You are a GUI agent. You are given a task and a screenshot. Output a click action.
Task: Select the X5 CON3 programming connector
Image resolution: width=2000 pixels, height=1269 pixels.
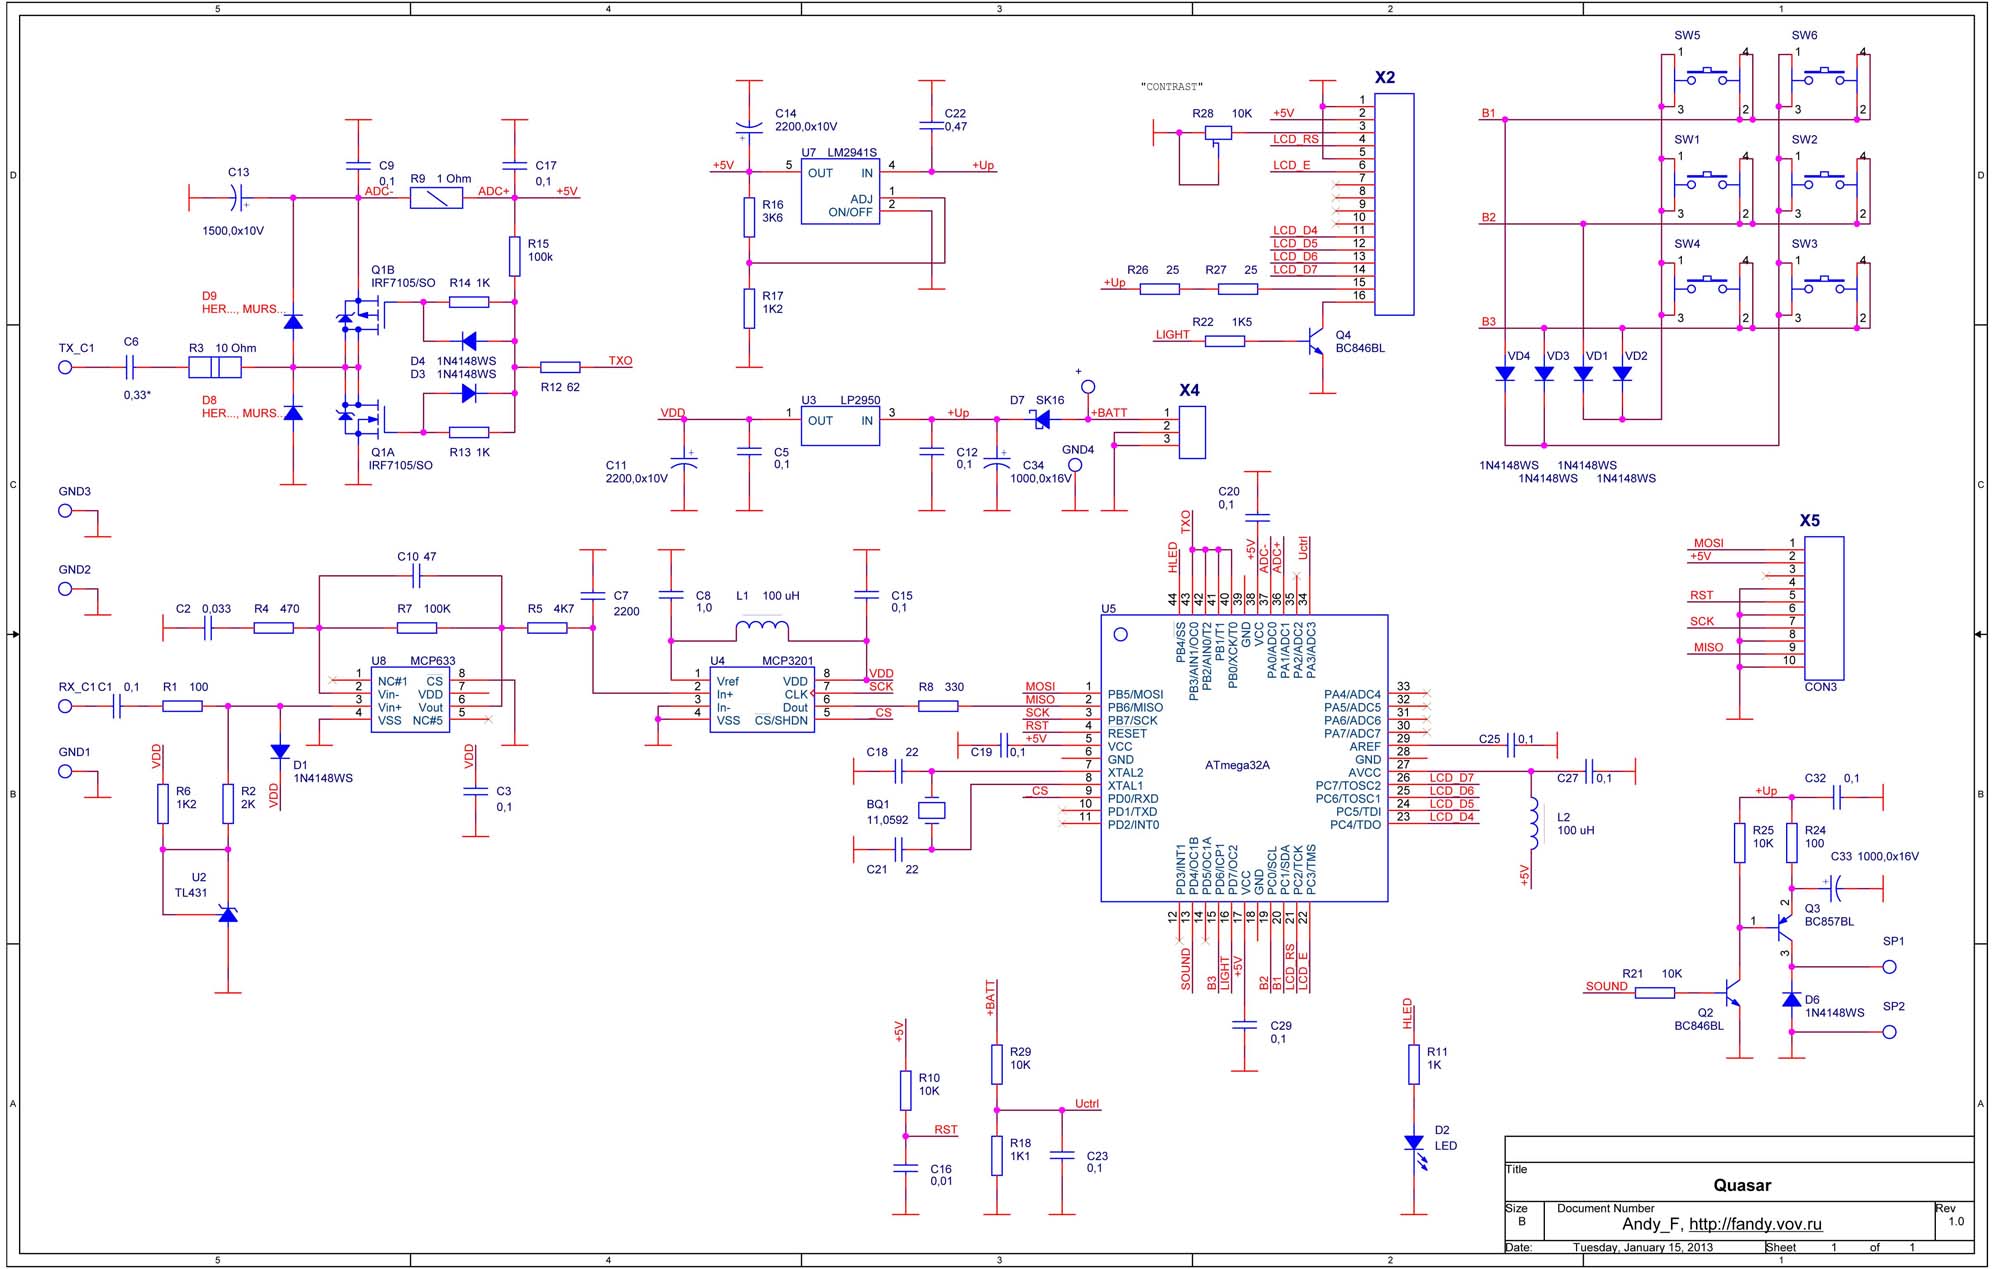coord(1823,607)
